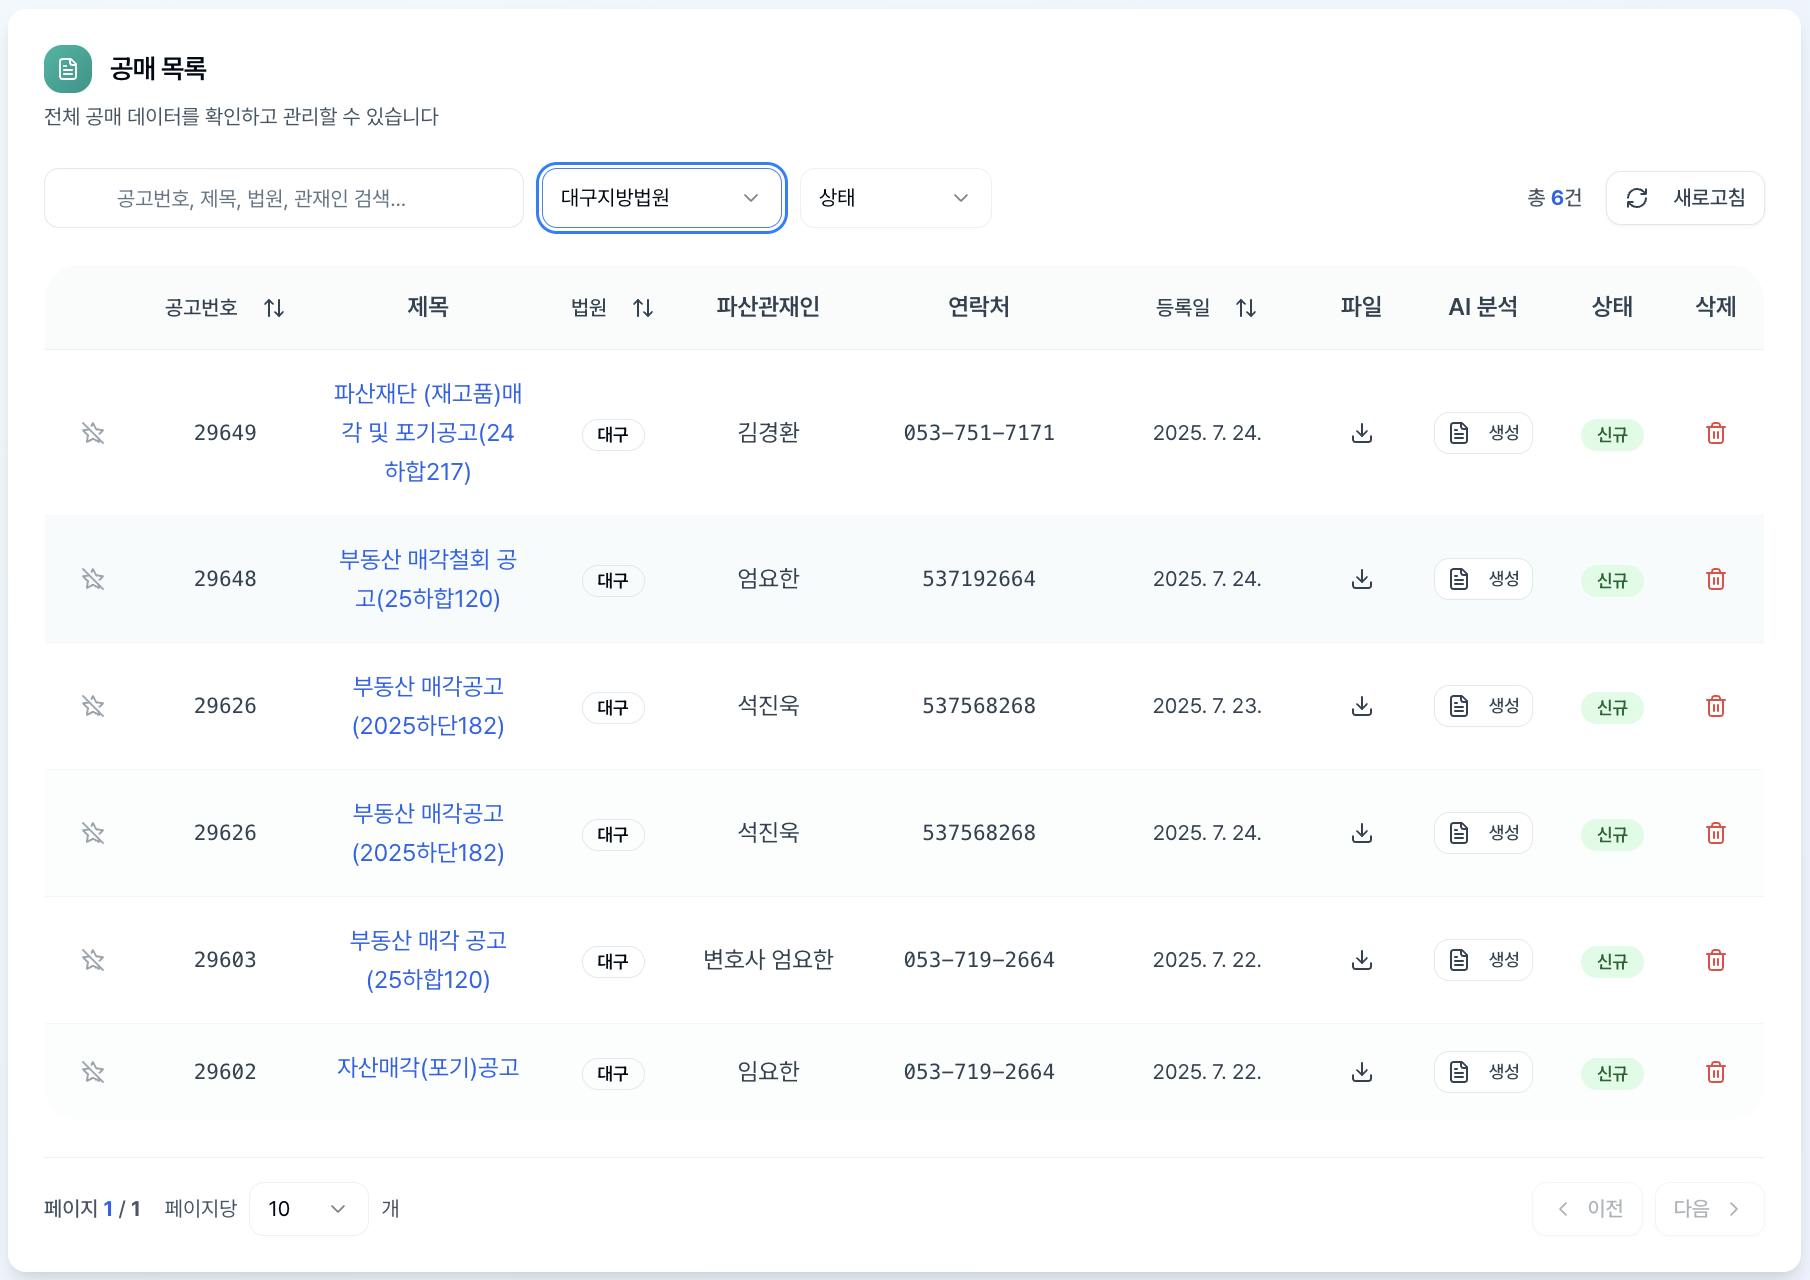1810x1280 pixels.
Task: Change rows per page dropdown showing 10
Action: [x=308, y=1209]
